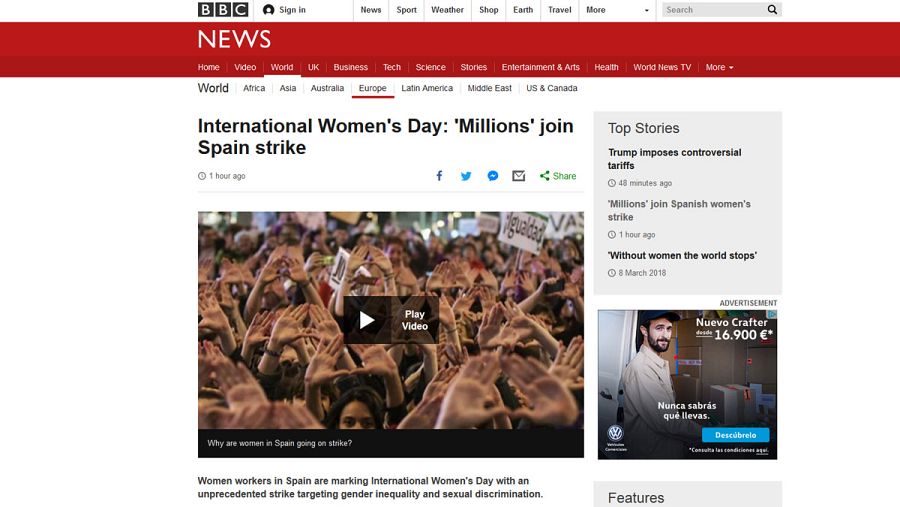Expand the News nav More dropdown

click(719, 67)
